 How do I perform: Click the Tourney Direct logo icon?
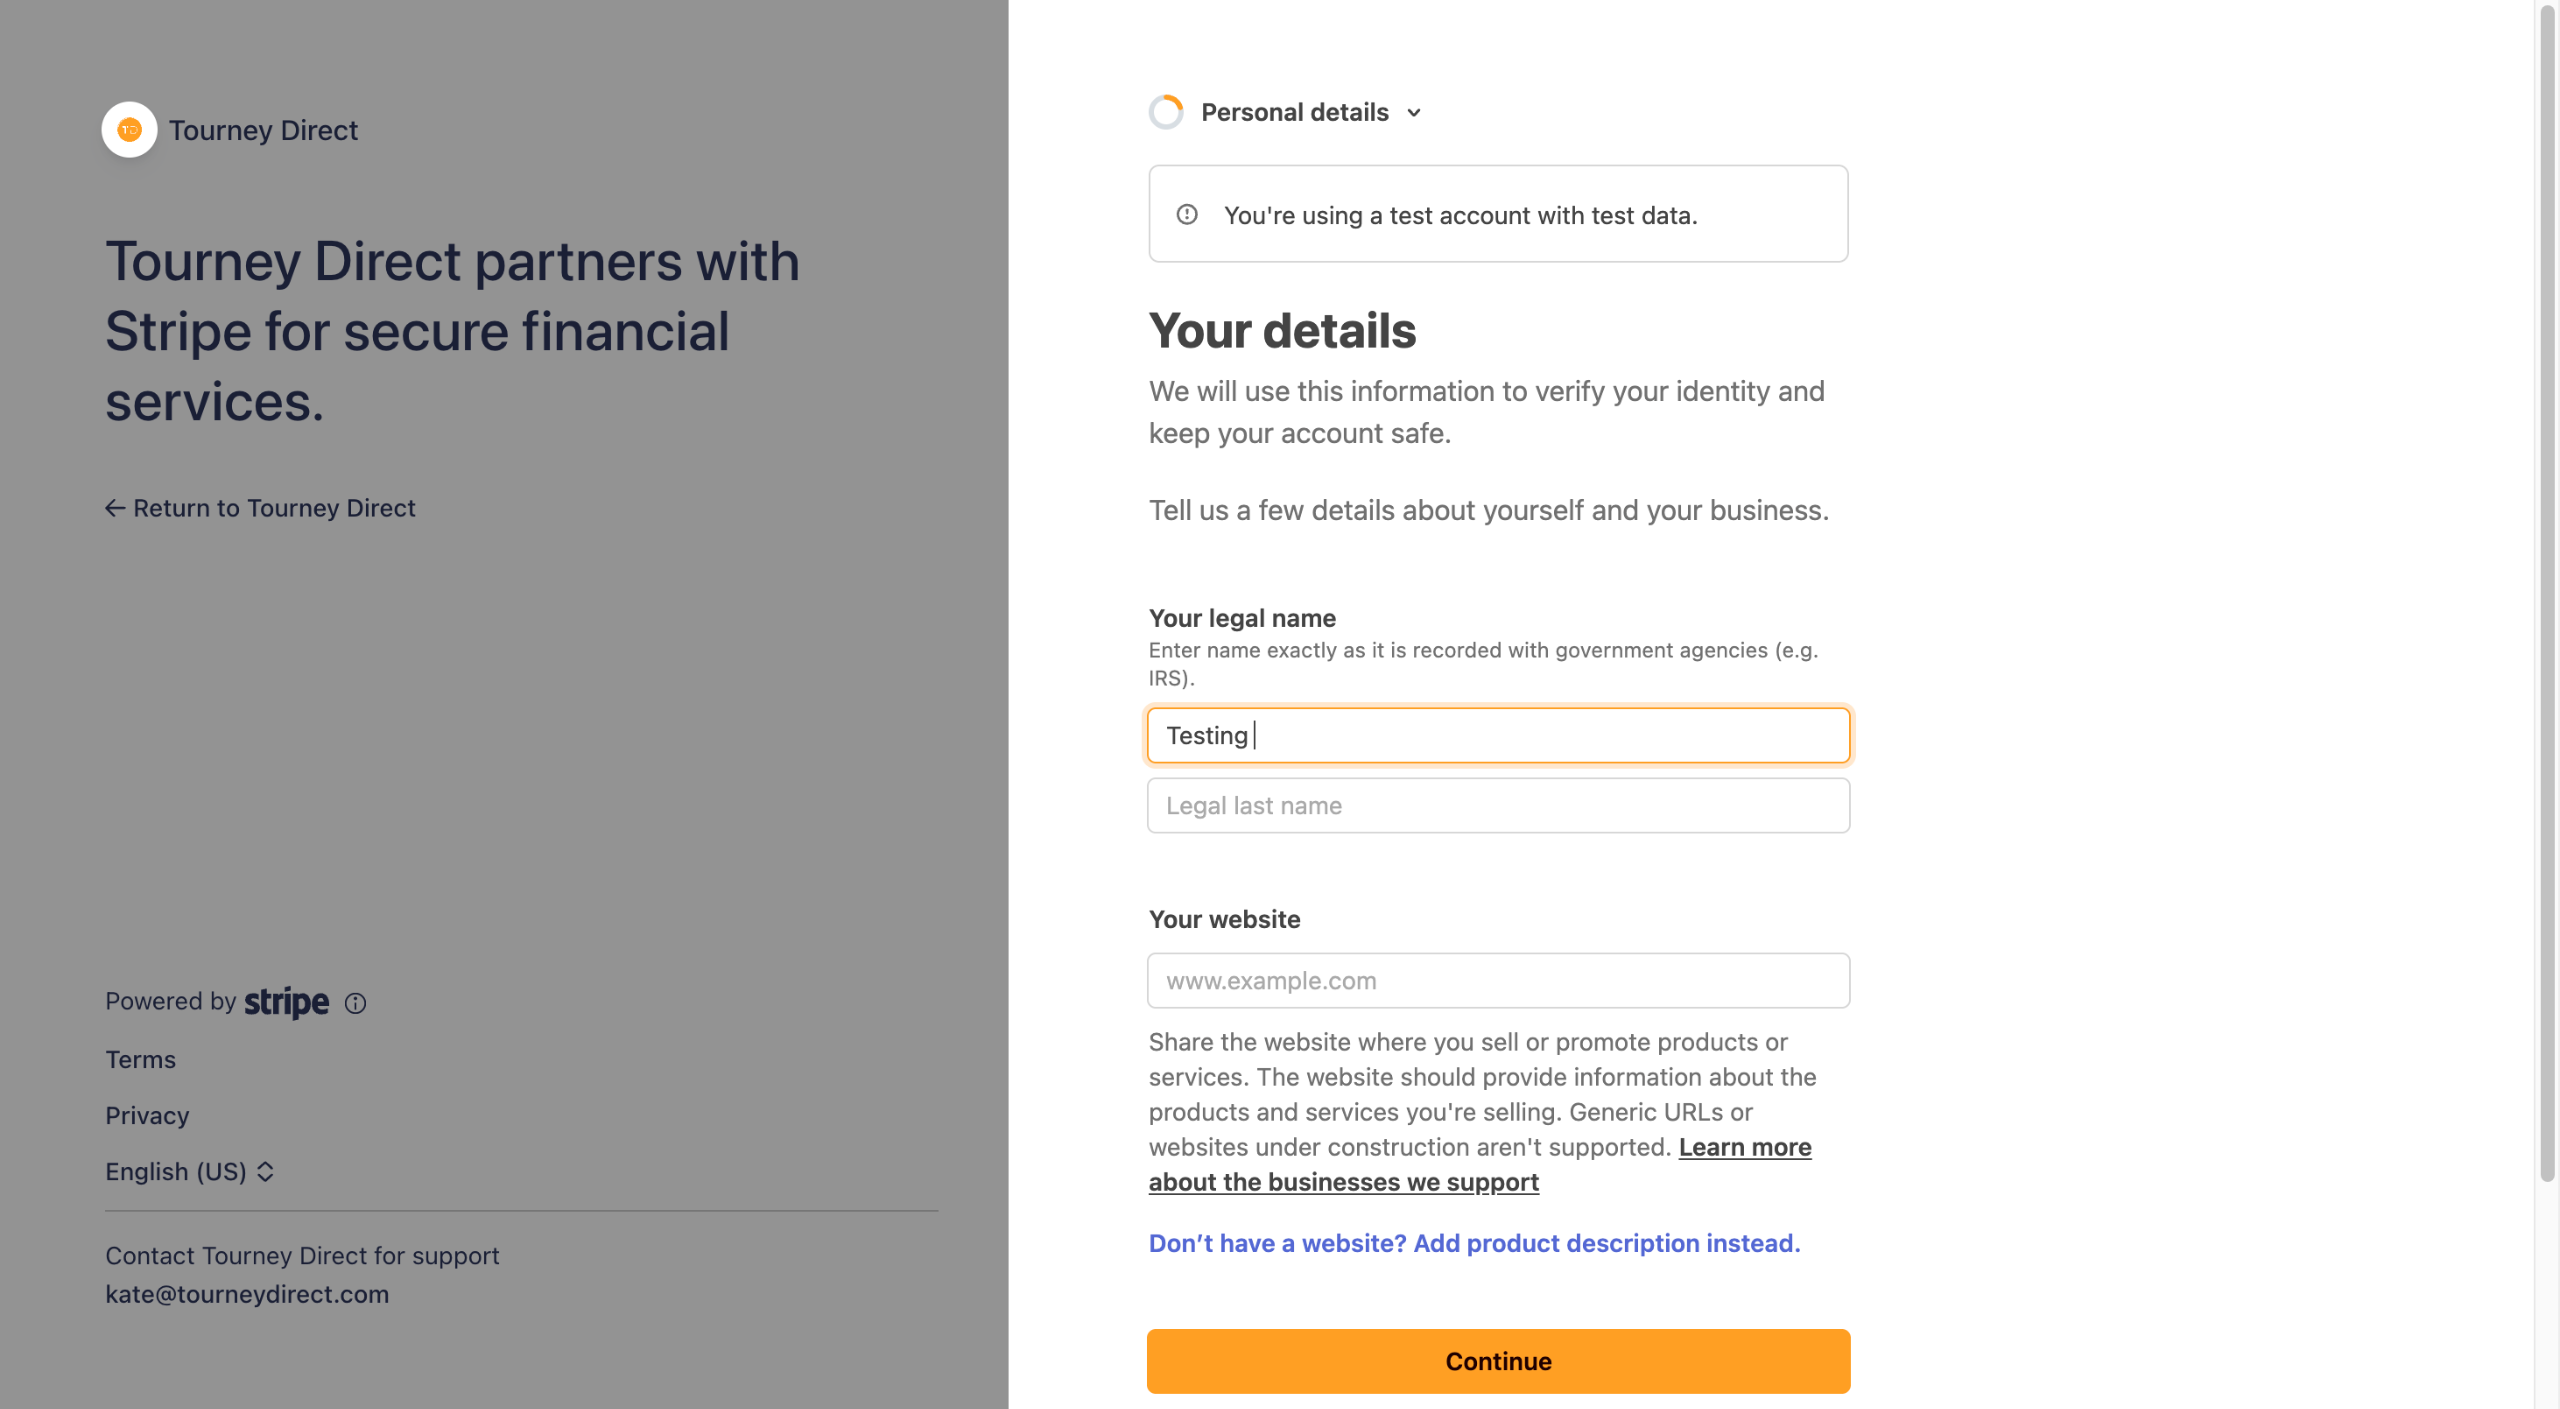coord(129,130)
